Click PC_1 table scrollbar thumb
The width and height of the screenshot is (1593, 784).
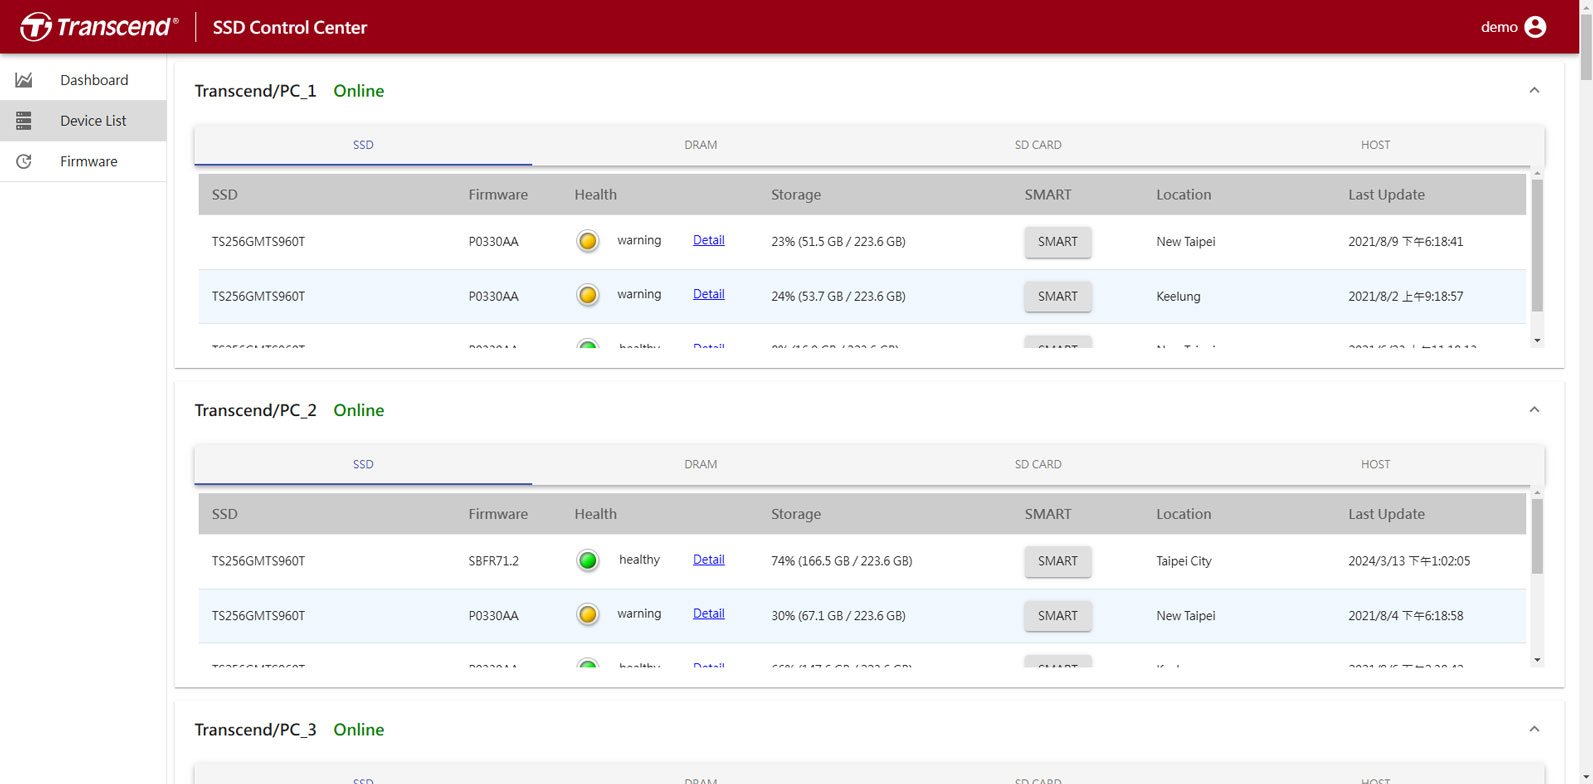[1537, 246]
